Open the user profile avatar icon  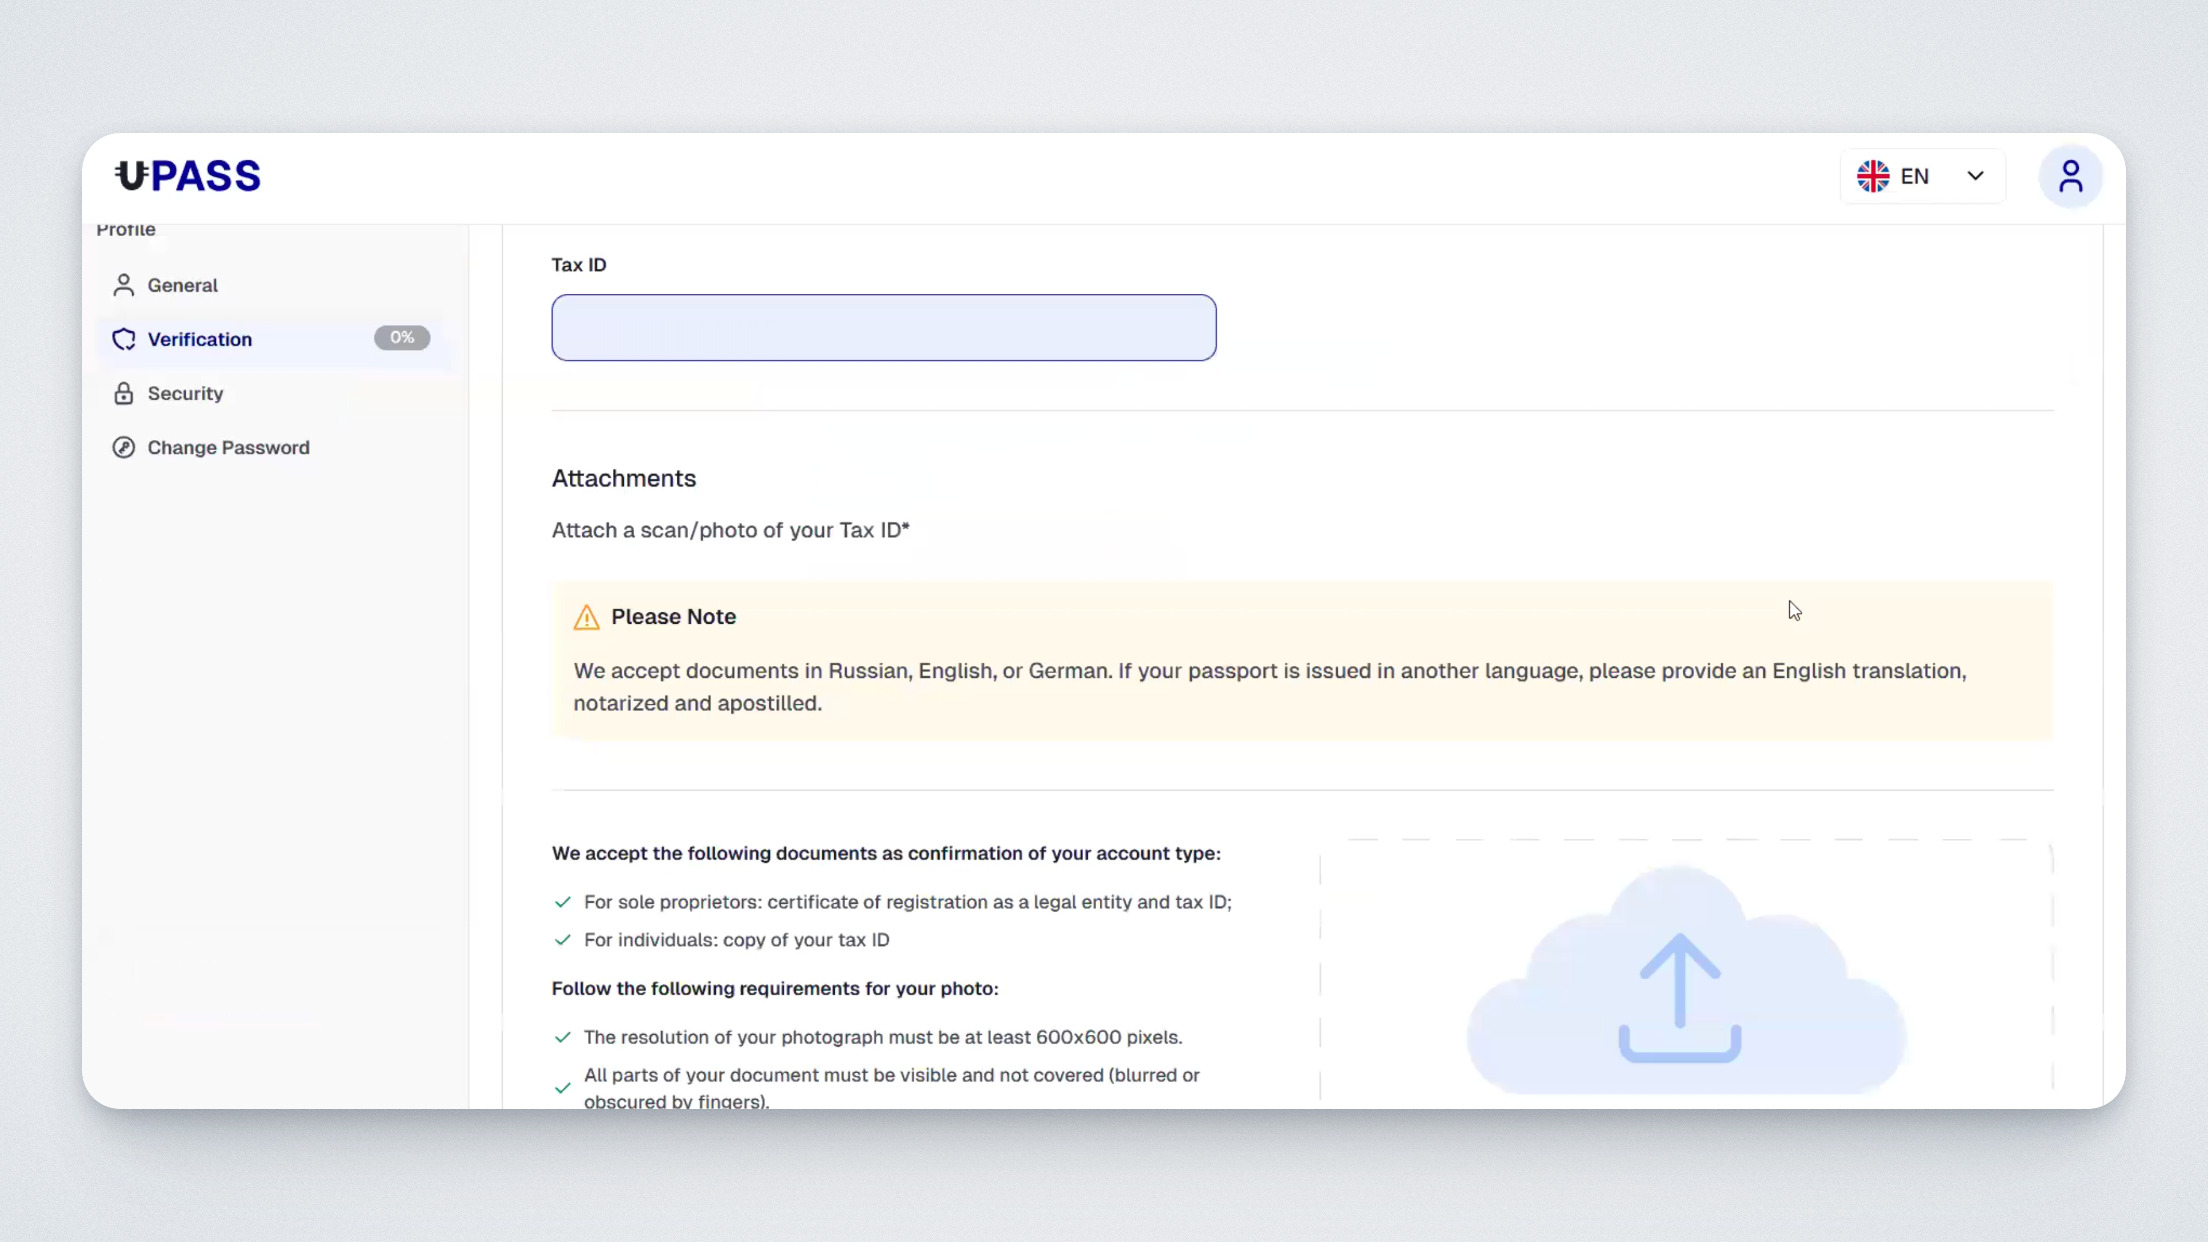click(2070, 177)
